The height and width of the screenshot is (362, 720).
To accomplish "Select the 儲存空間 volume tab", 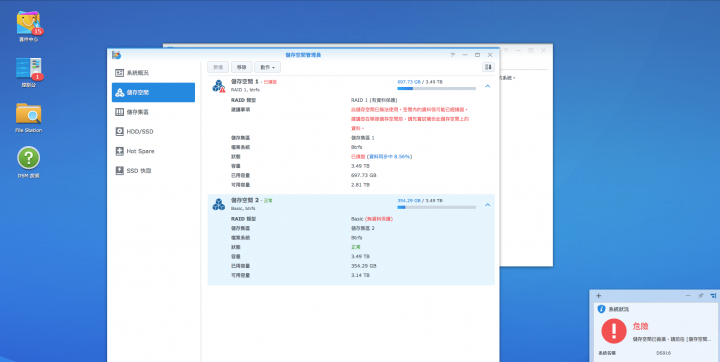I will point(153,92).
